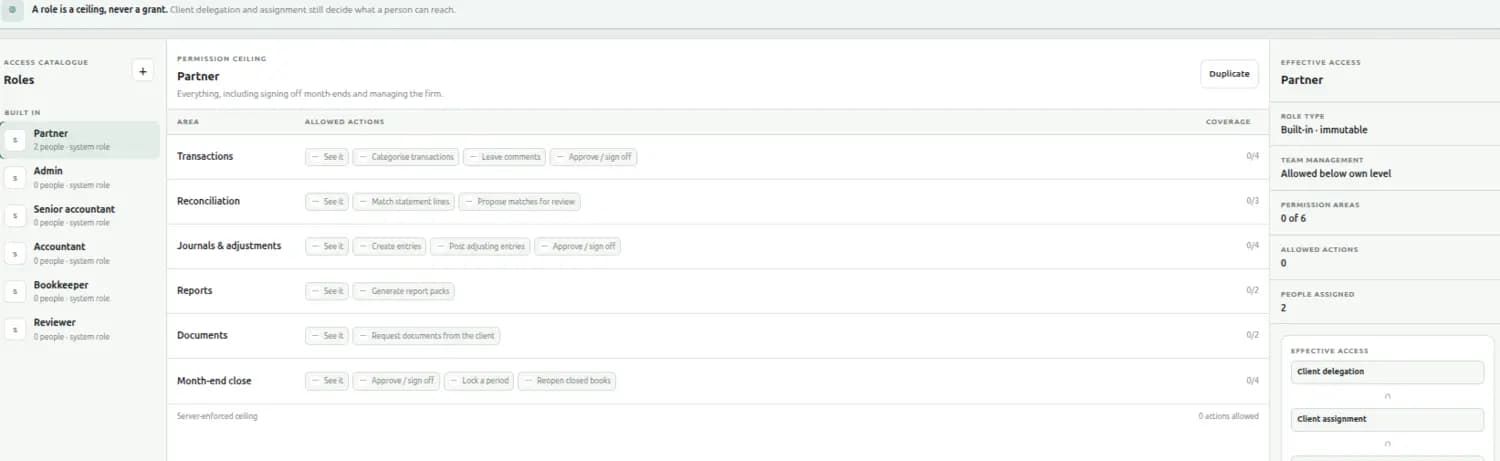Toggle See it for Journals & adjustments

point(327,246)
